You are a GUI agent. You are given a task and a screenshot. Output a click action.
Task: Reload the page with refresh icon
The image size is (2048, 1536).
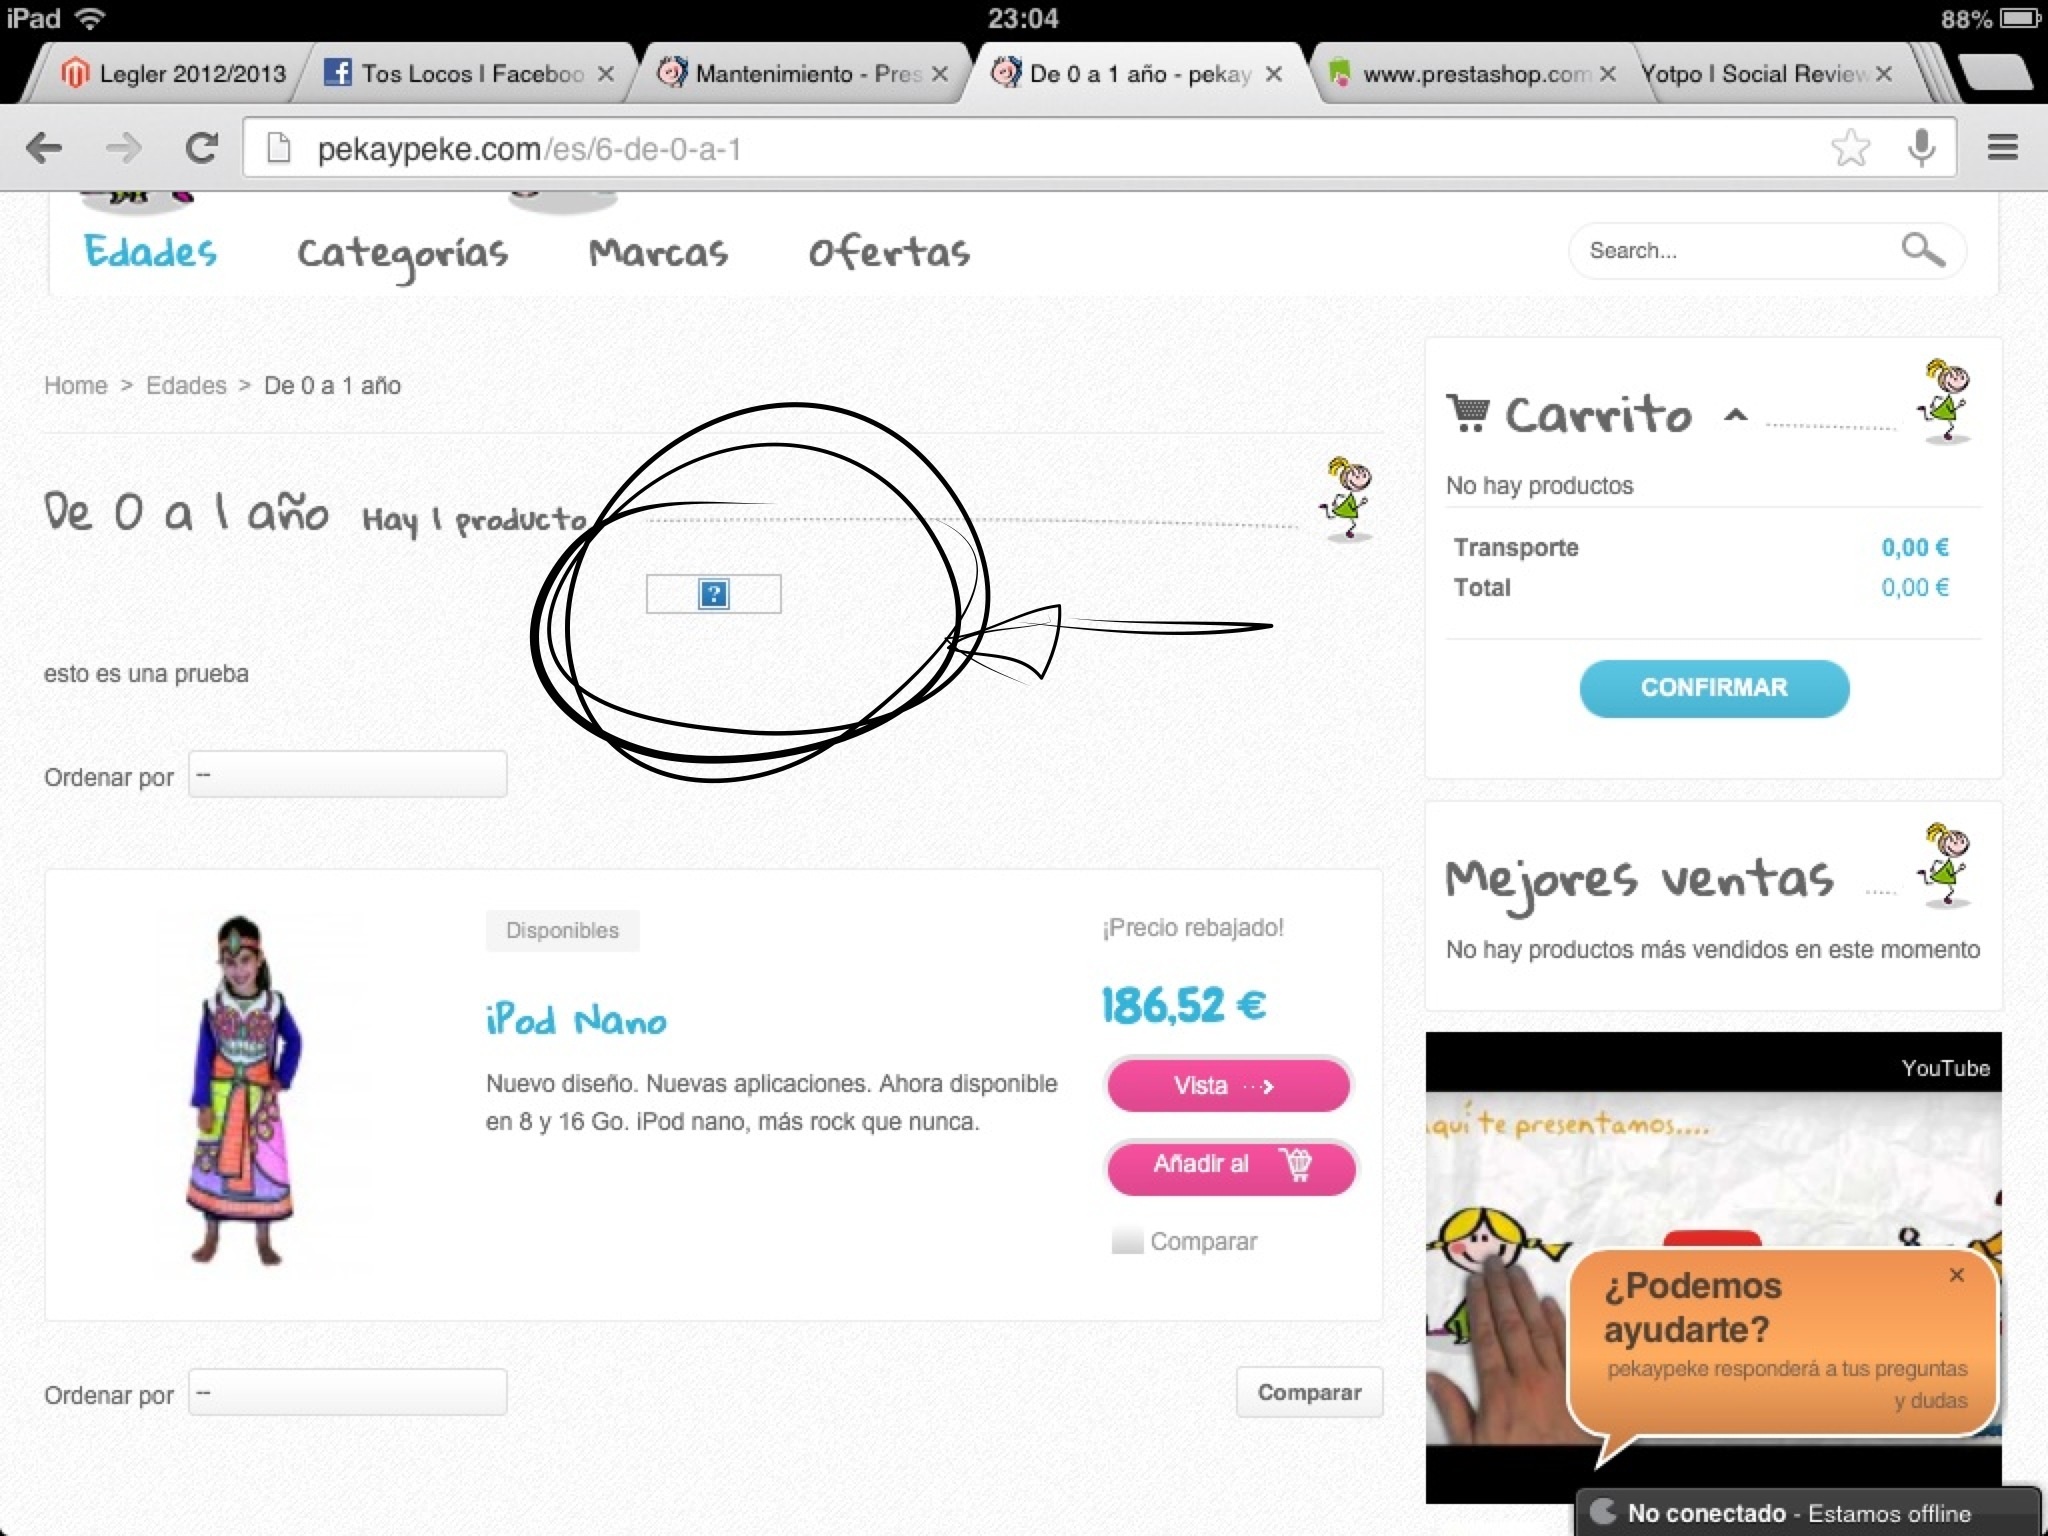201,148
